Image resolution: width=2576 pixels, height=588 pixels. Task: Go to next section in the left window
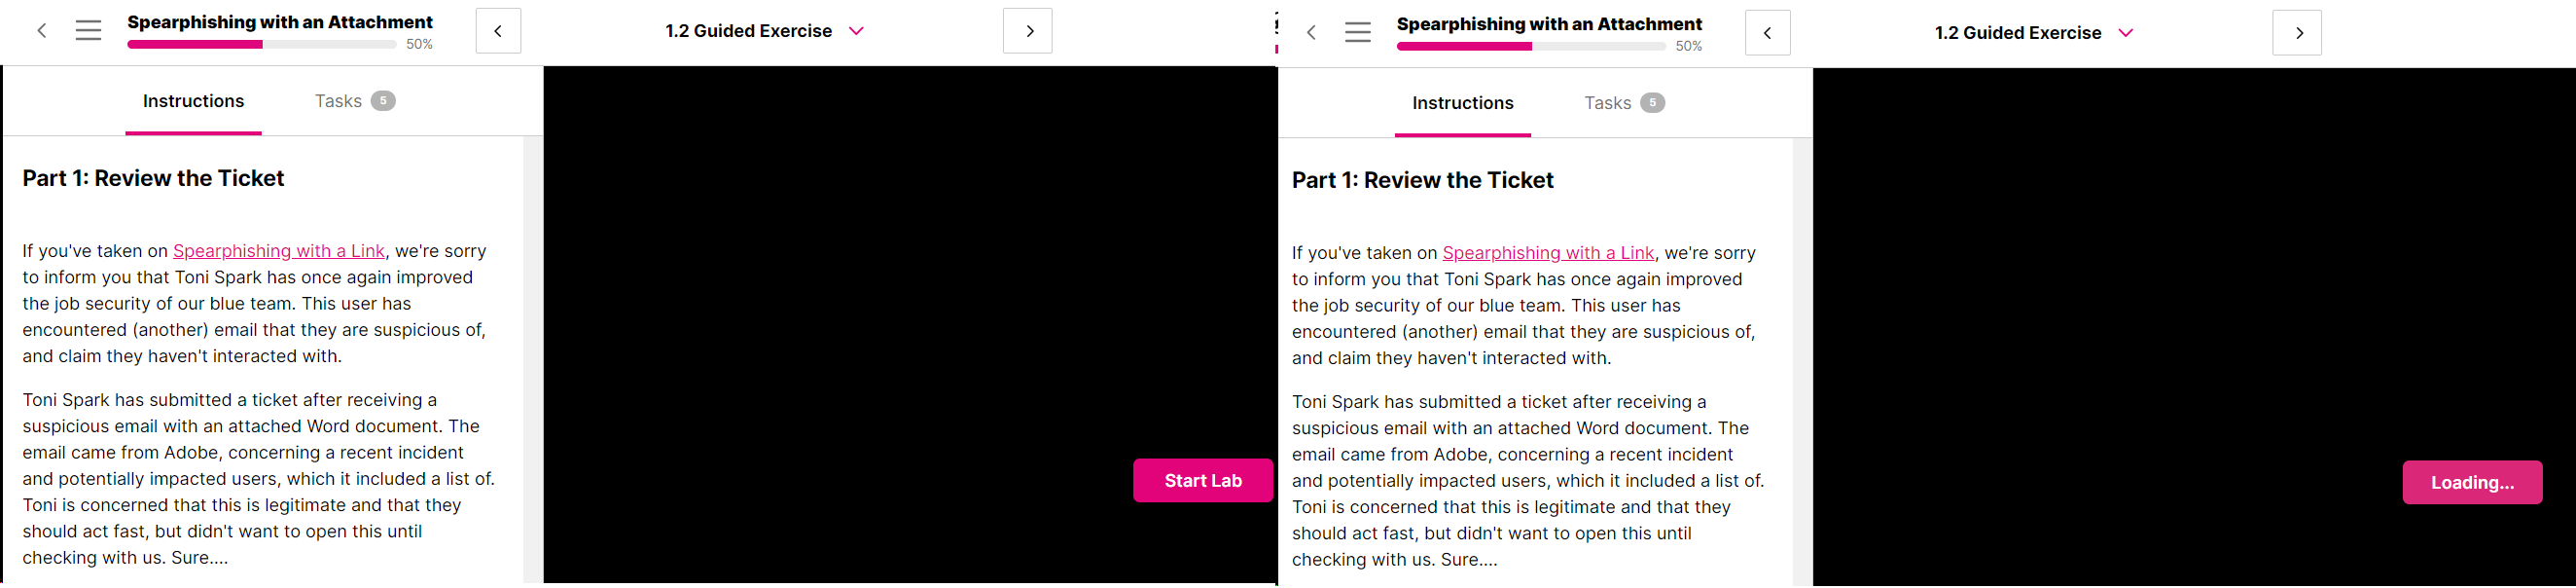pos(1028,31)
